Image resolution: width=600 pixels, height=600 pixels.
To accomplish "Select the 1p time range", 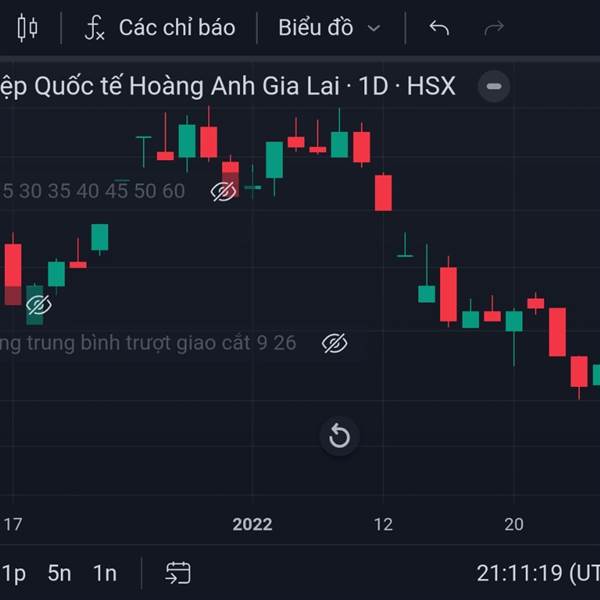I will [14, 573].
